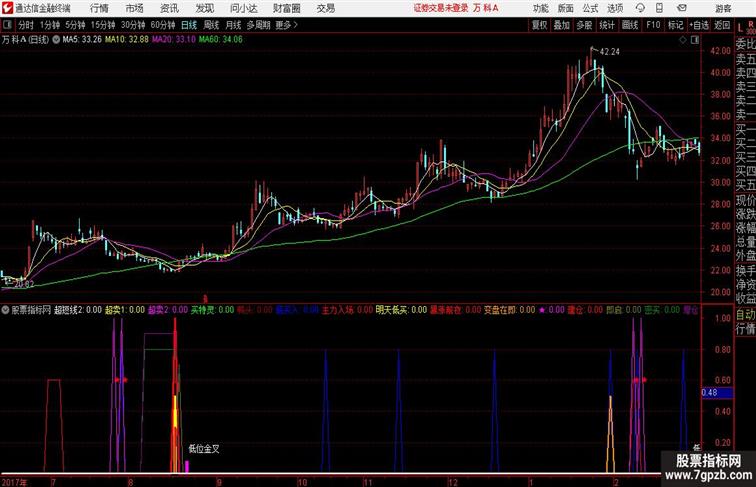Click the MA5: 33.26 indicator label
Screen dimensions: 756x487
[x=82, y=40]
